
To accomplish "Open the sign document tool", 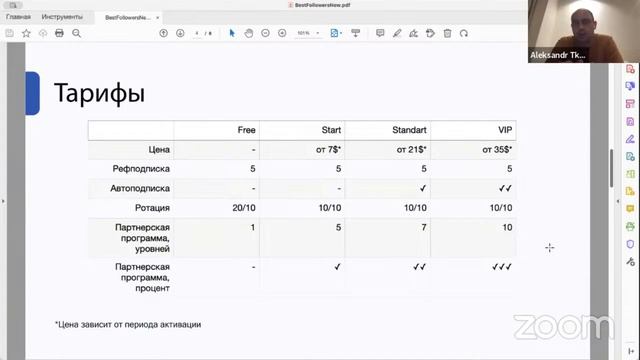I will click(413, 33).
